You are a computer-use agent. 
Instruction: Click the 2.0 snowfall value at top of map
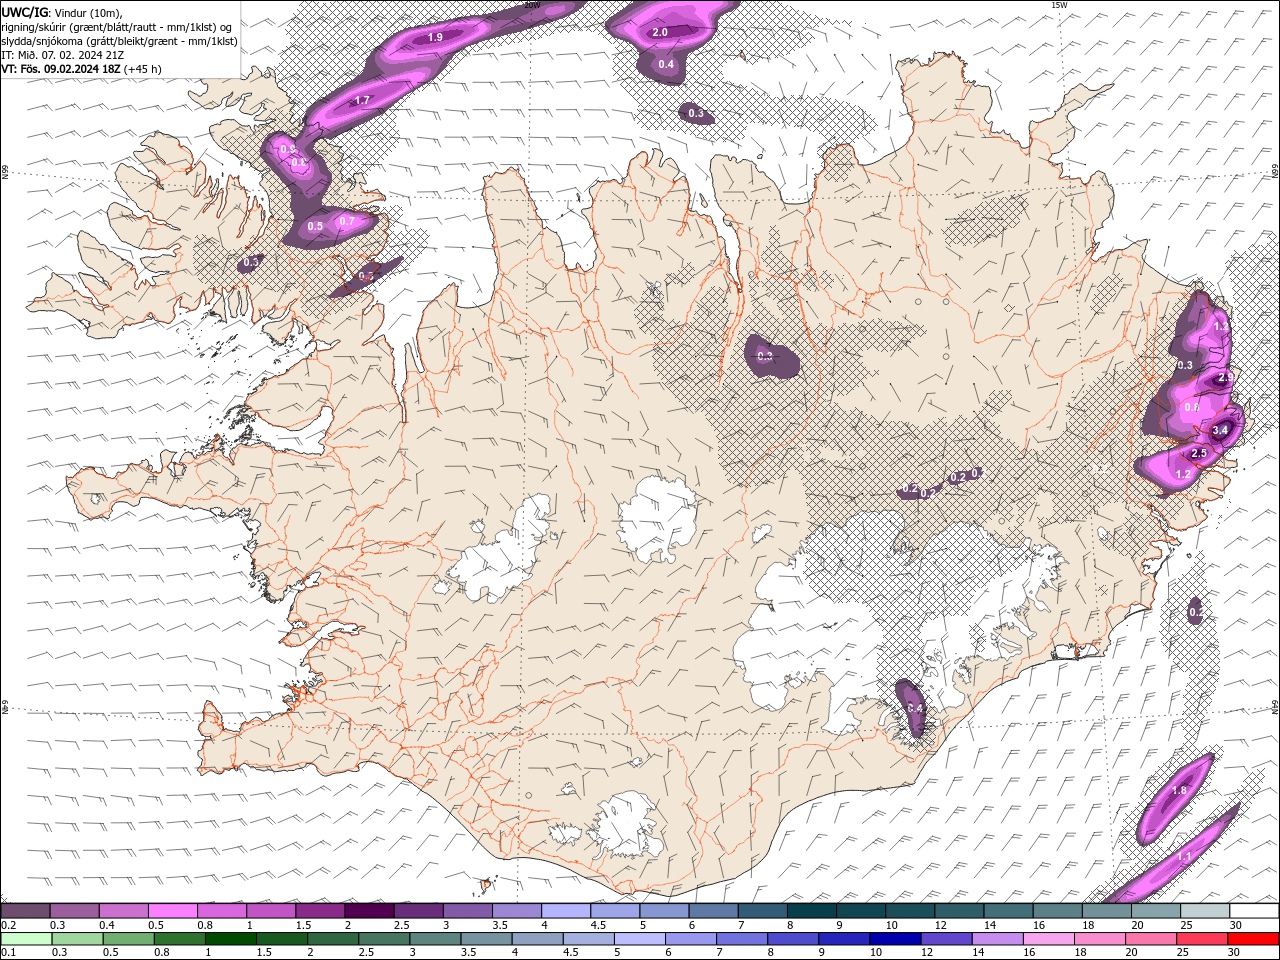tap(660, 32)
